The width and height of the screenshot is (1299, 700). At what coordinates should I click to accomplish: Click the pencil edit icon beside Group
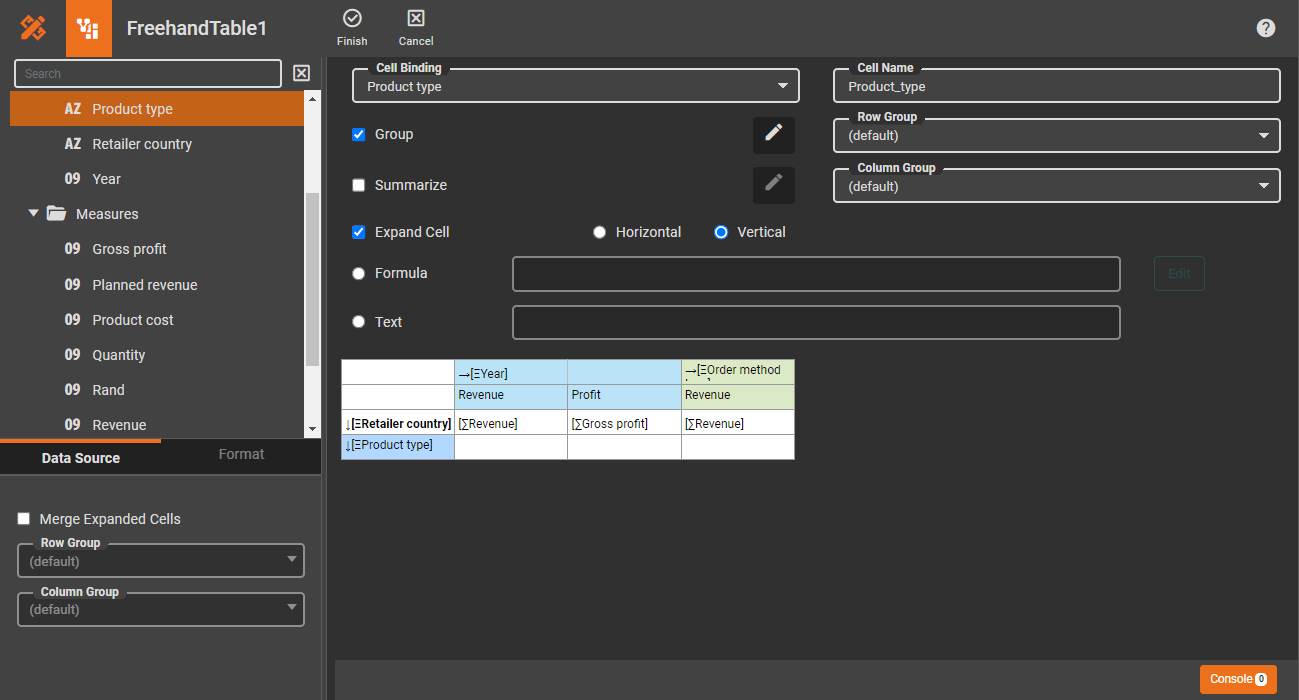pyautogui.click(x=773, y=134)
